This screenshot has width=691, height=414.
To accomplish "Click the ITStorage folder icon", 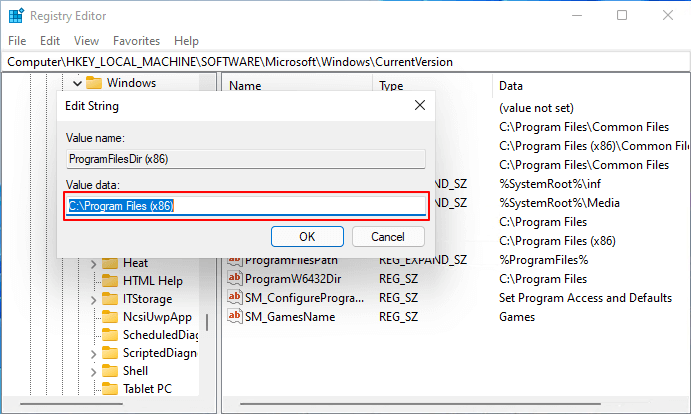I will click(110, 299).
